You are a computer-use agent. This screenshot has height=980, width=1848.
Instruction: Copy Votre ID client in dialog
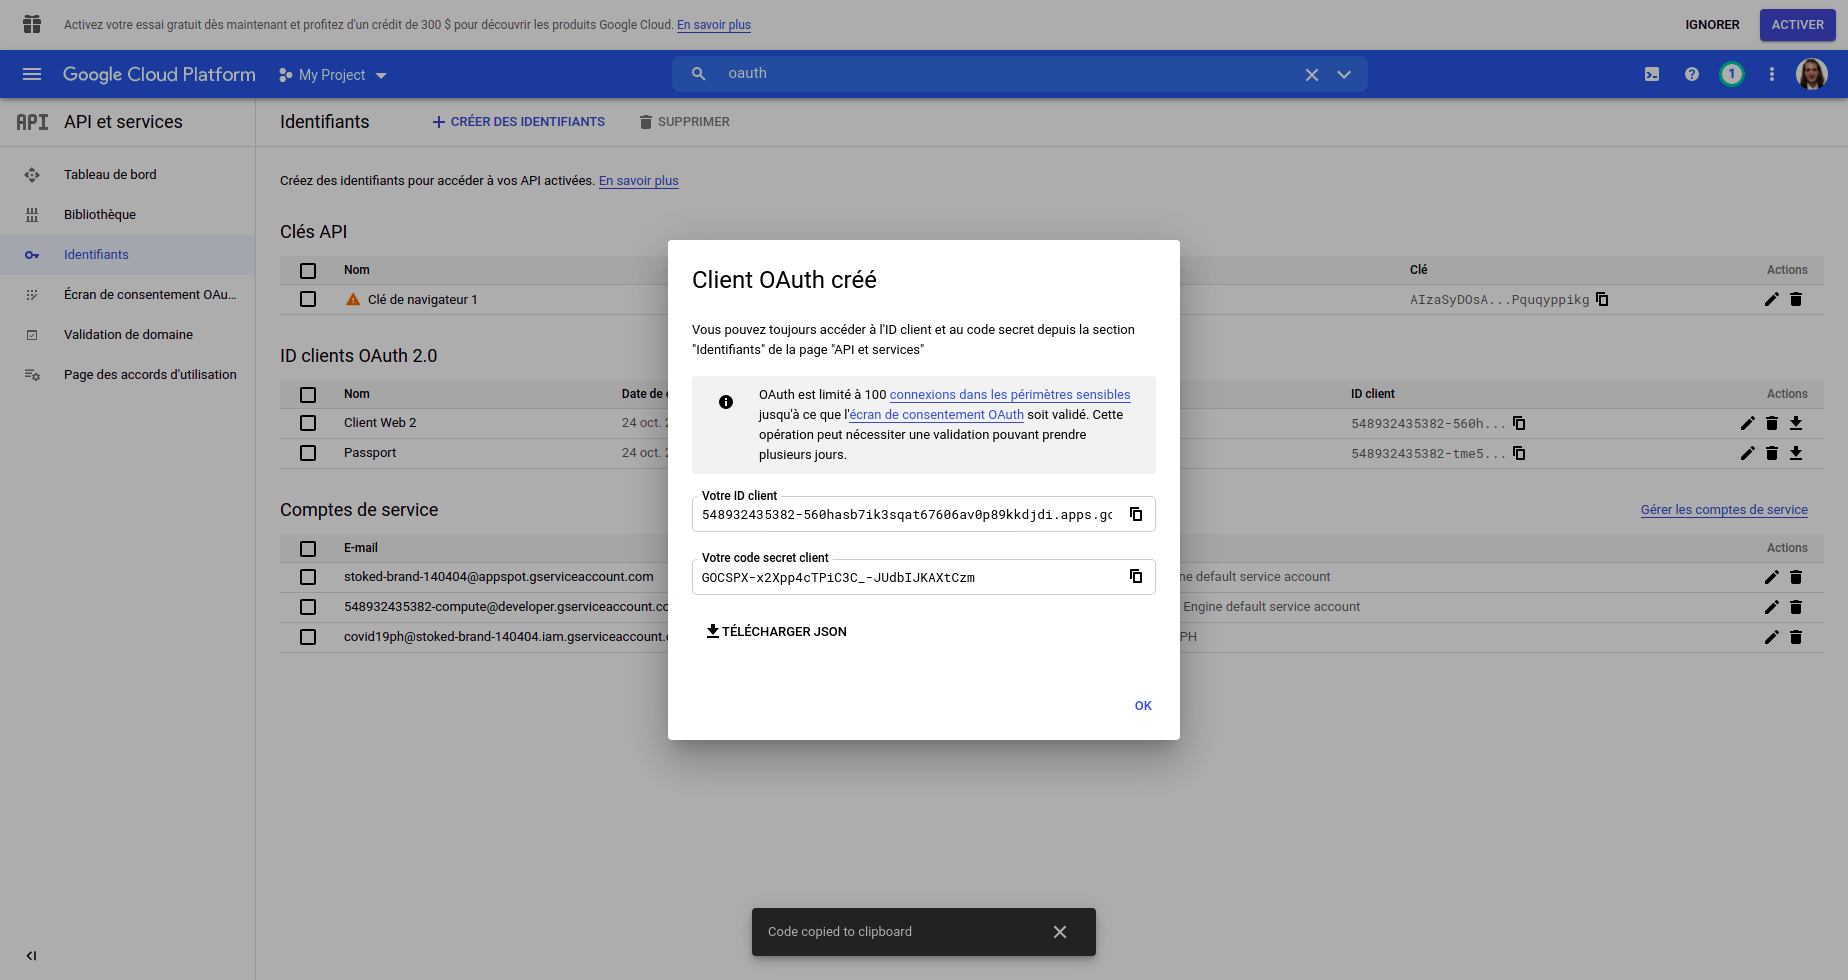1136,514
